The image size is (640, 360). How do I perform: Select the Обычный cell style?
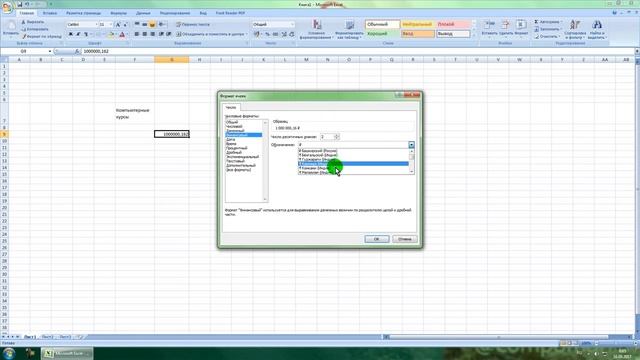coord(382,24)
